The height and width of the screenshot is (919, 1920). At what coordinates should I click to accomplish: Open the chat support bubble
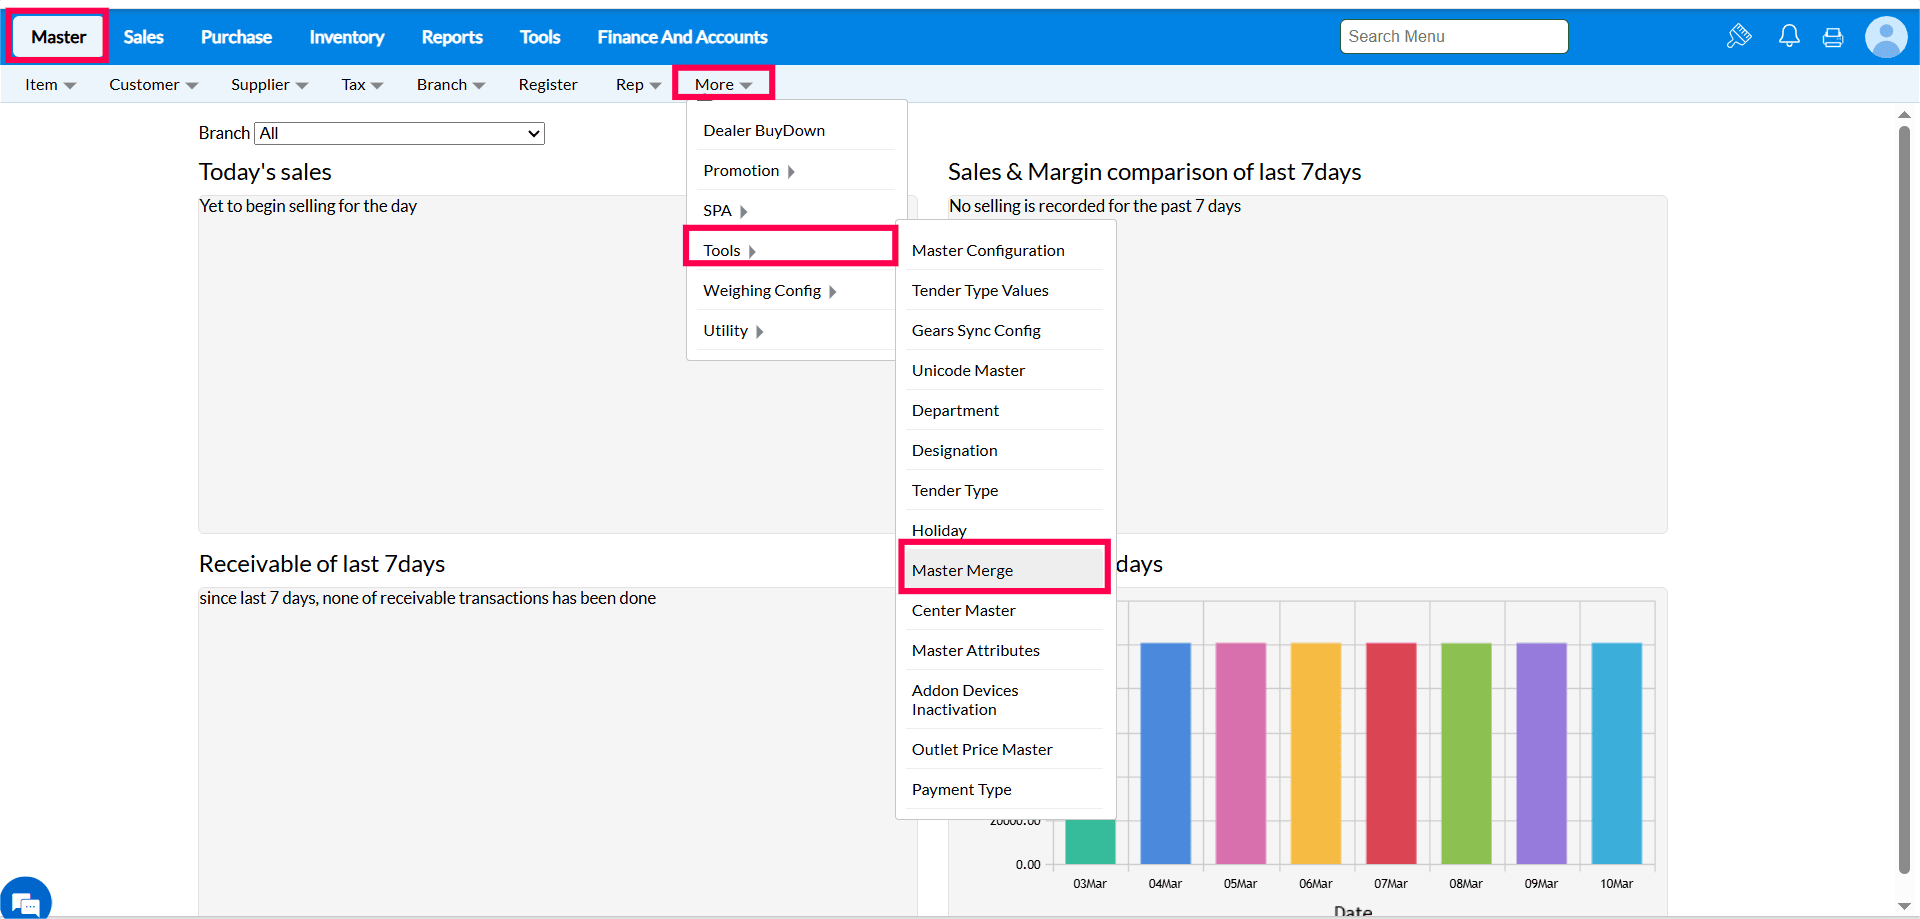26,900
